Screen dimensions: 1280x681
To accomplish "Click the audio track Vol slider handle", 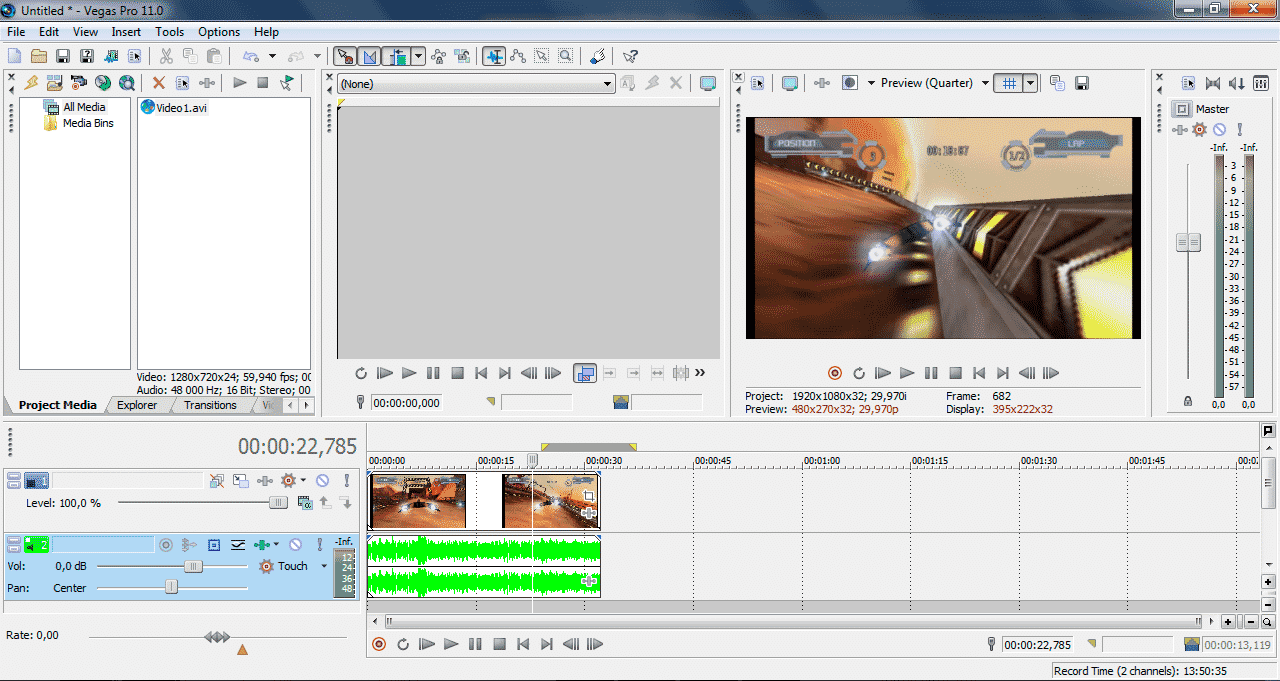I will click(x=193, y=566).
